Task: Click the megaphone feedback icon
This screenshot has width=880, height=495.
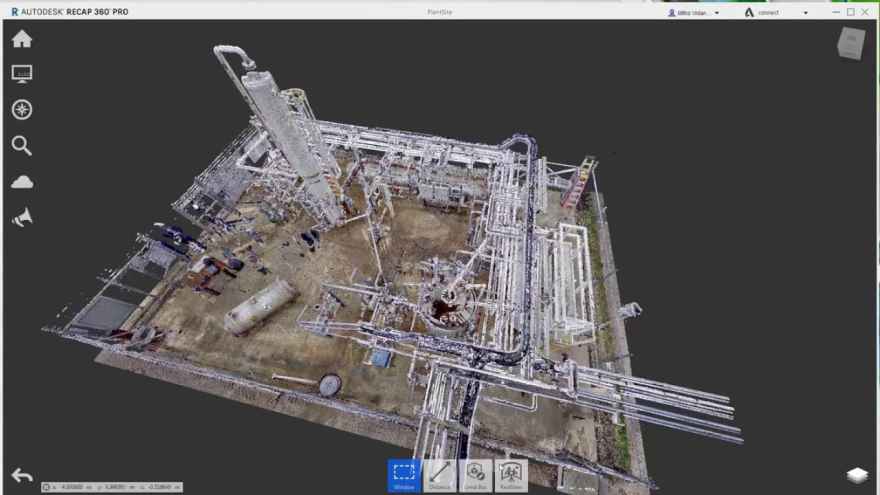Action: (22, 217)
